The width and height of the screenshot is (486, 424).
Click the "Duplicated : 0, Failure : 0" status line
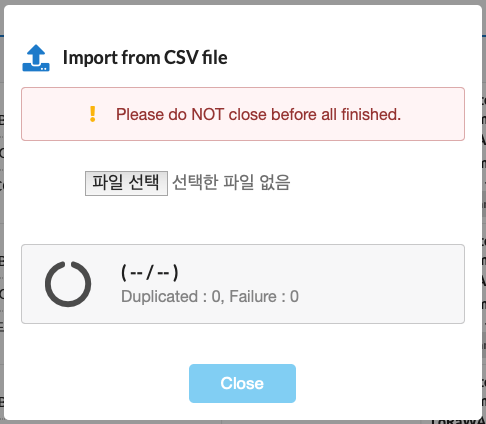[210, 296]
